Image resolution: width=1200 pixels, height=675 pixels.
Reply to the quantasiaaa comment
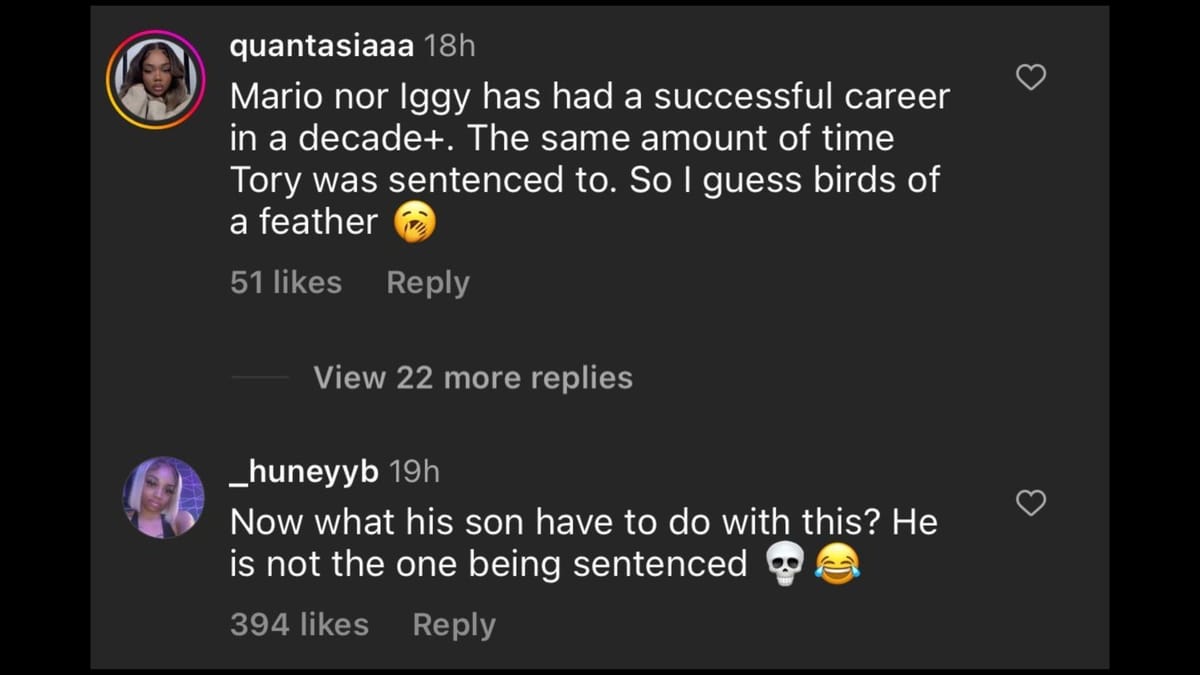pos(427,283)
